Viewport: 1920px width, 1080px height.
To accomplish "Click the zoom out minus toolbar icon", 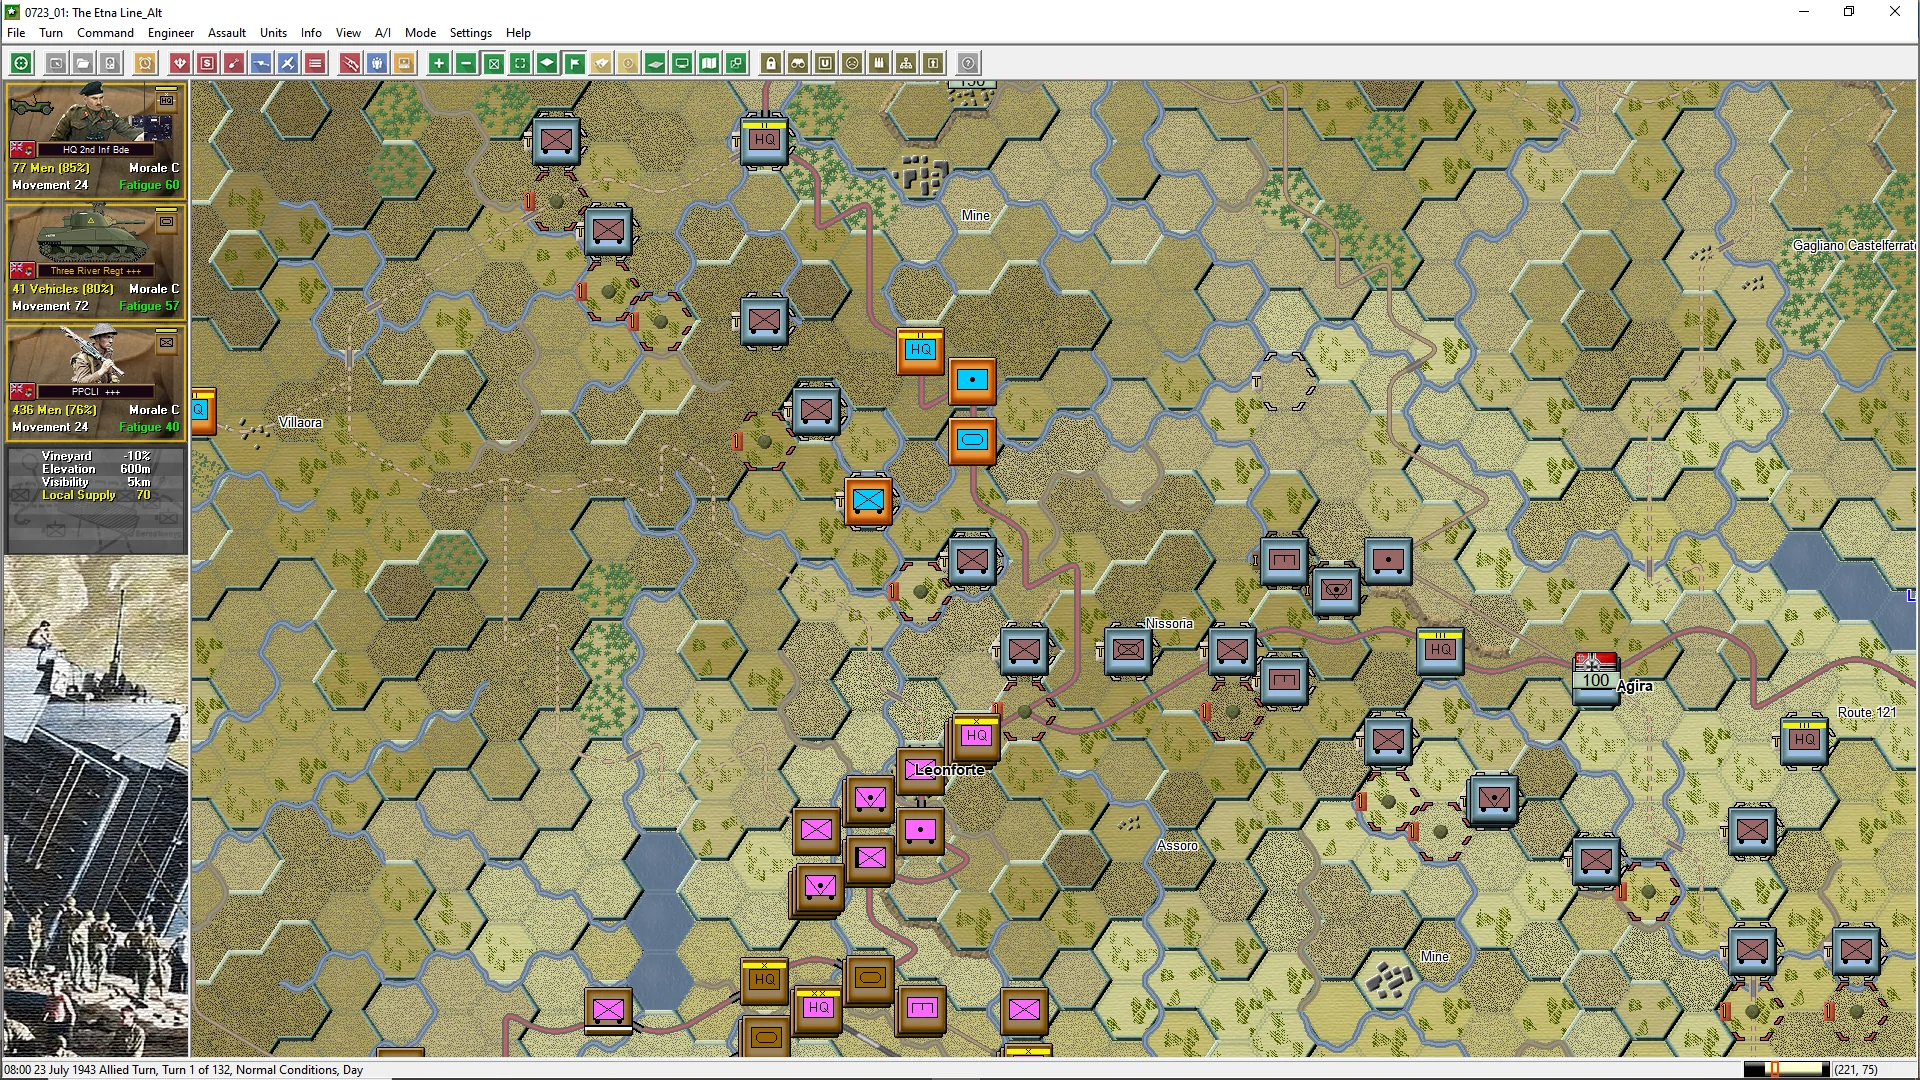I will 465,63.
